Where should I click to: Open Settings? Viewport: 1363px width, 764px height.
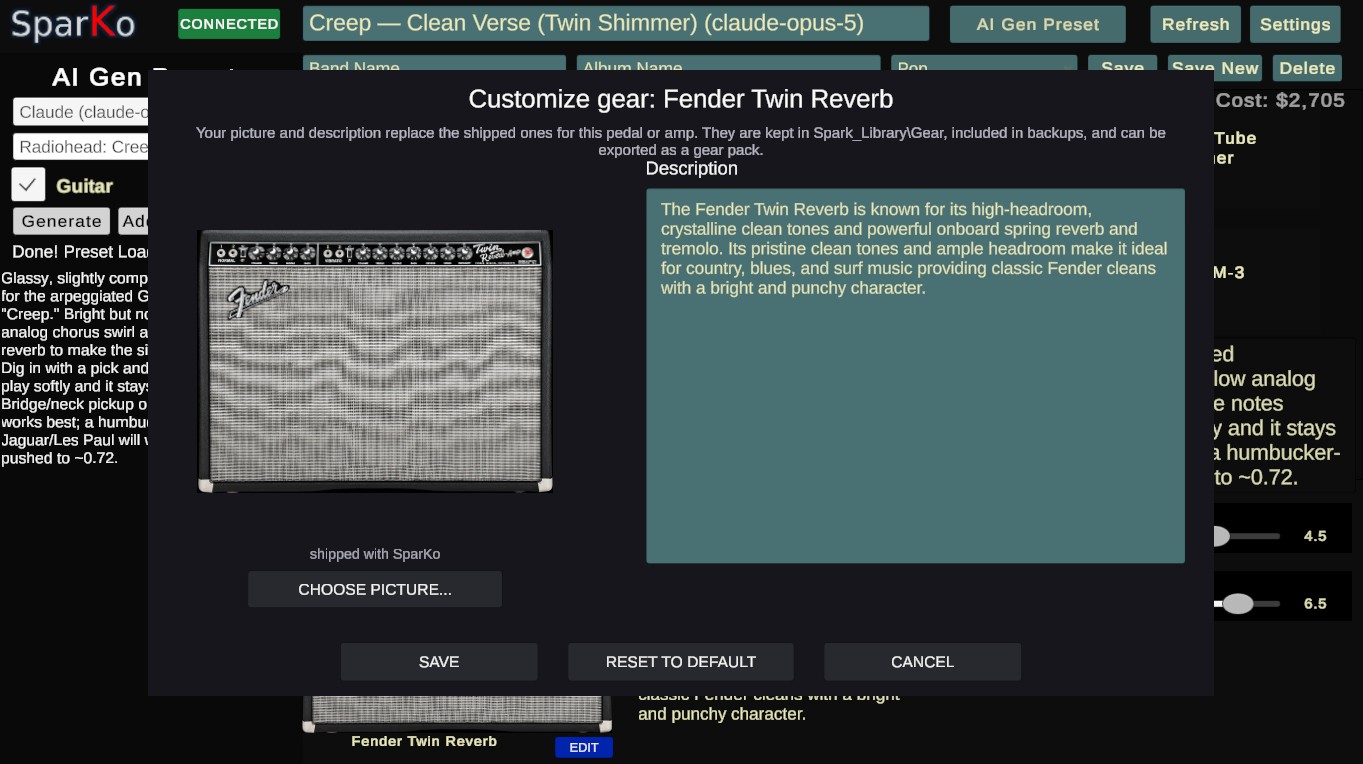point(1295,24)
